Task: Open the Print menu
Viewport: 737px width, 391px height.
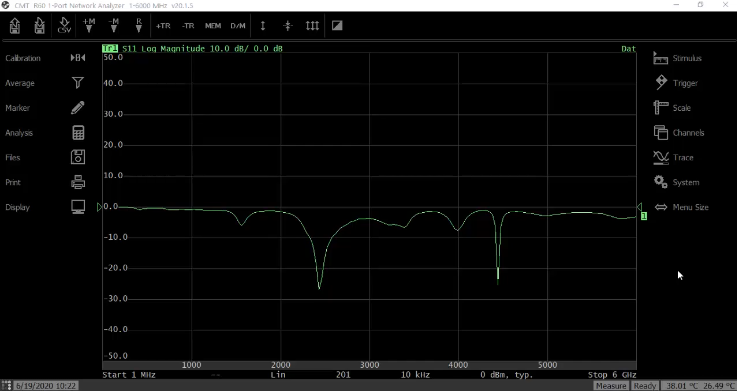Action: click(13, 182)
